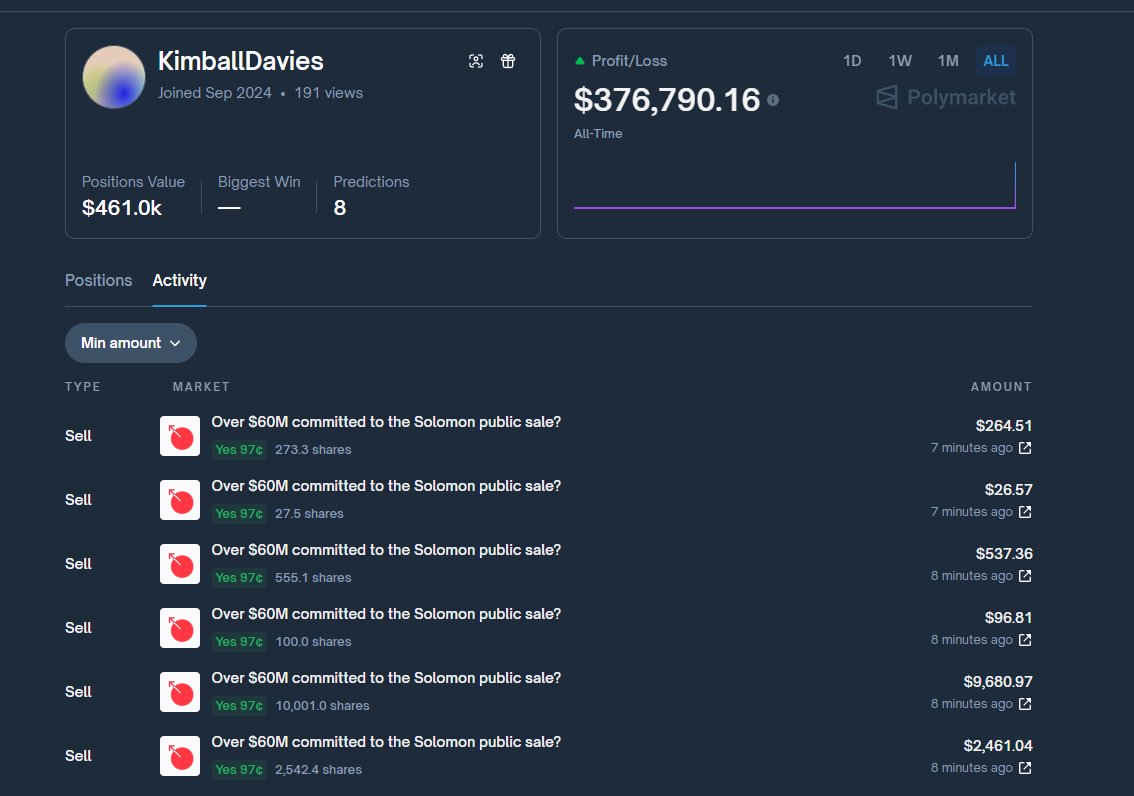1134x796 pixels.
Task: Click the KimballDavies profile avatar
Action: tap(113, 76)
